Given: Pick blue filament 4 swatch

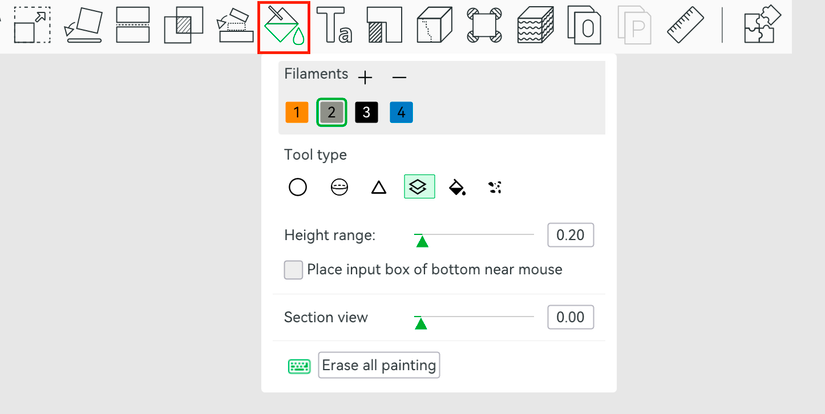Looking at the screenshot, I should [401, 112].
